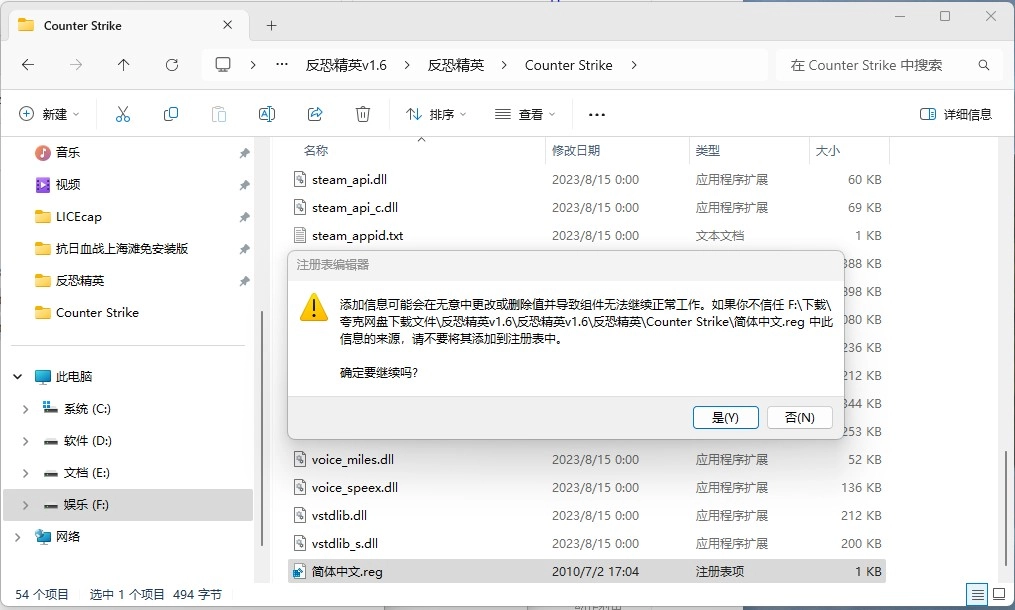The image size is (1015, 610).
Task: Open the 查看 view dropdown
Action: pyautogui.click(x=525, y=114)
